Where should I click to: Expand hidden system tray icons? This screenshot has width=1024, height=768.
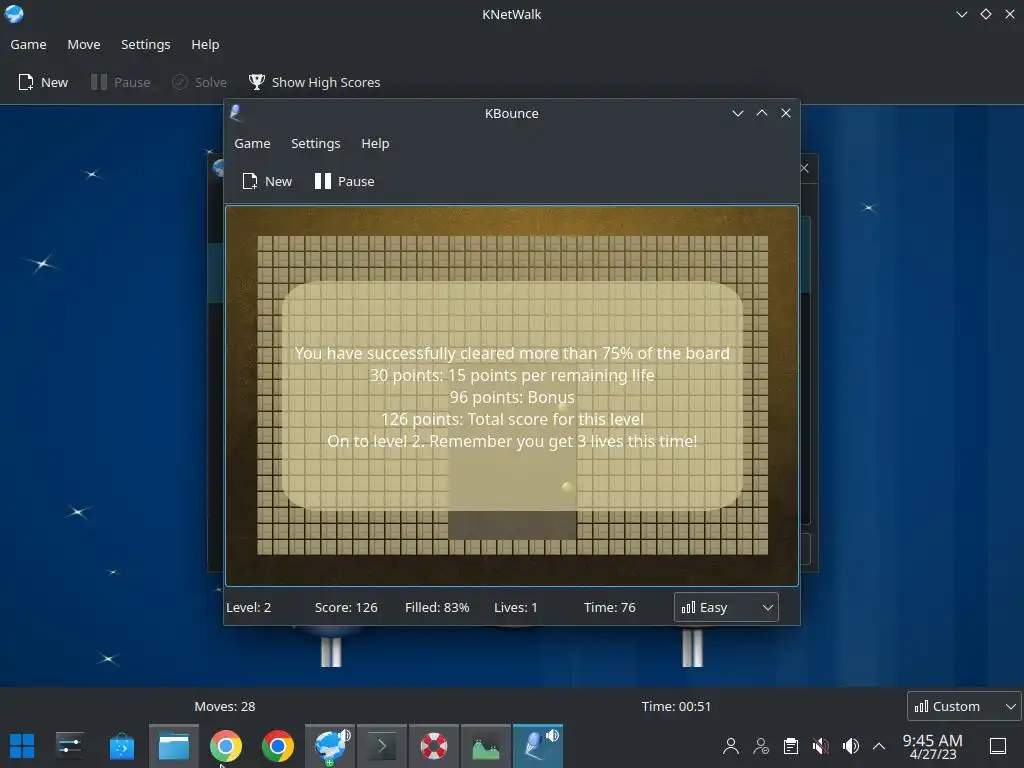click(x=879, y=746)
